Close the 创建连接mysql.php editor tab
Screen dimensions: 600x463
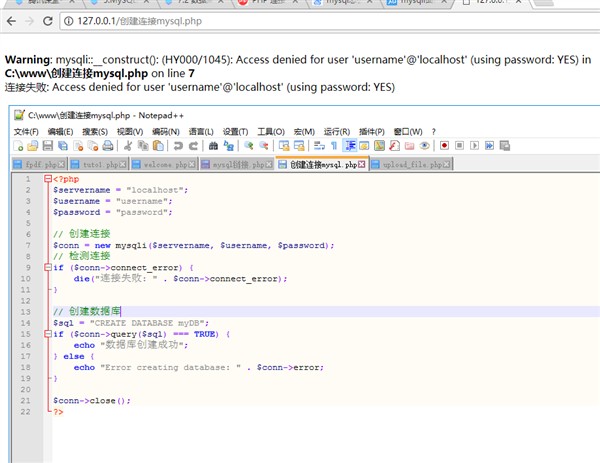[362, 164]
